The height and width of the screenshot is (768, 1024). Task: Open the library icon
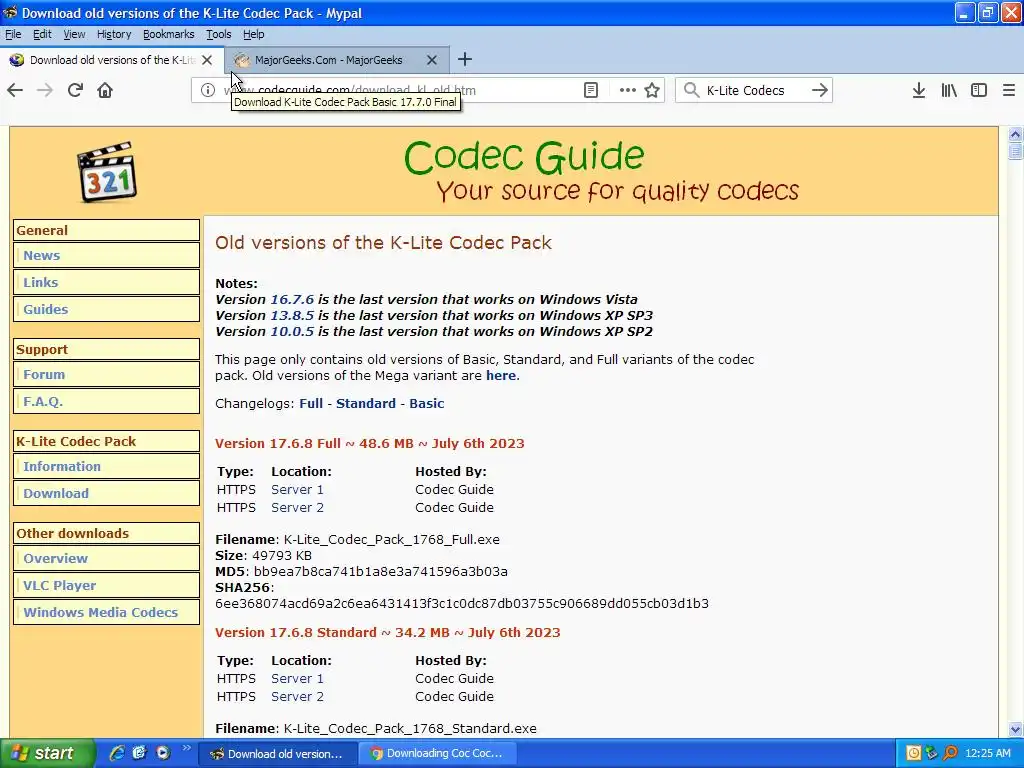[x=949, y=90]
